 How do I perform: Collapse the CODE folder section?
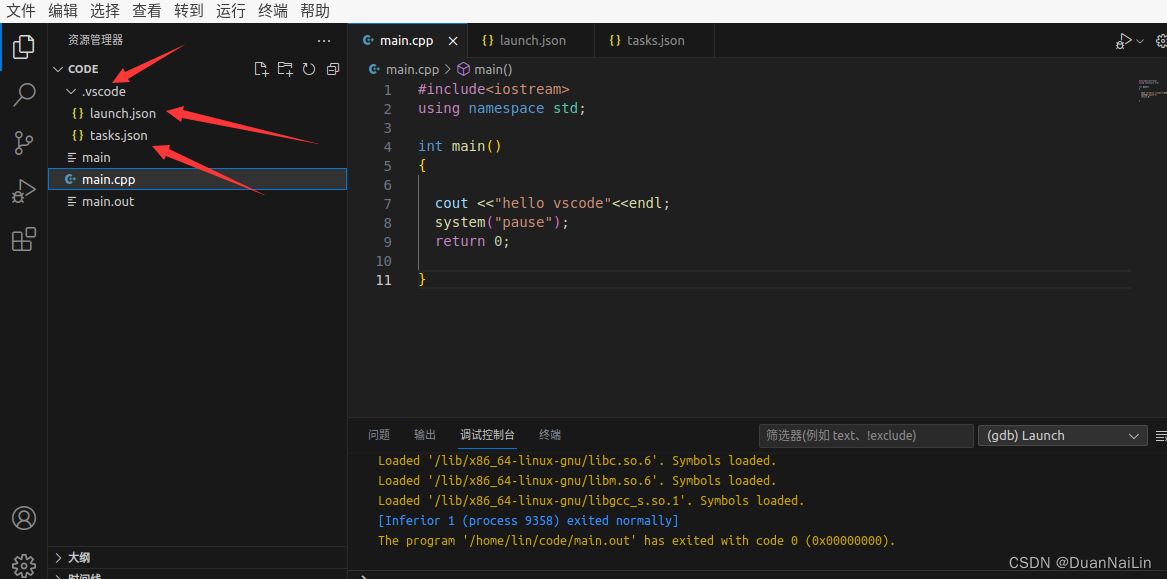[58, 69]
